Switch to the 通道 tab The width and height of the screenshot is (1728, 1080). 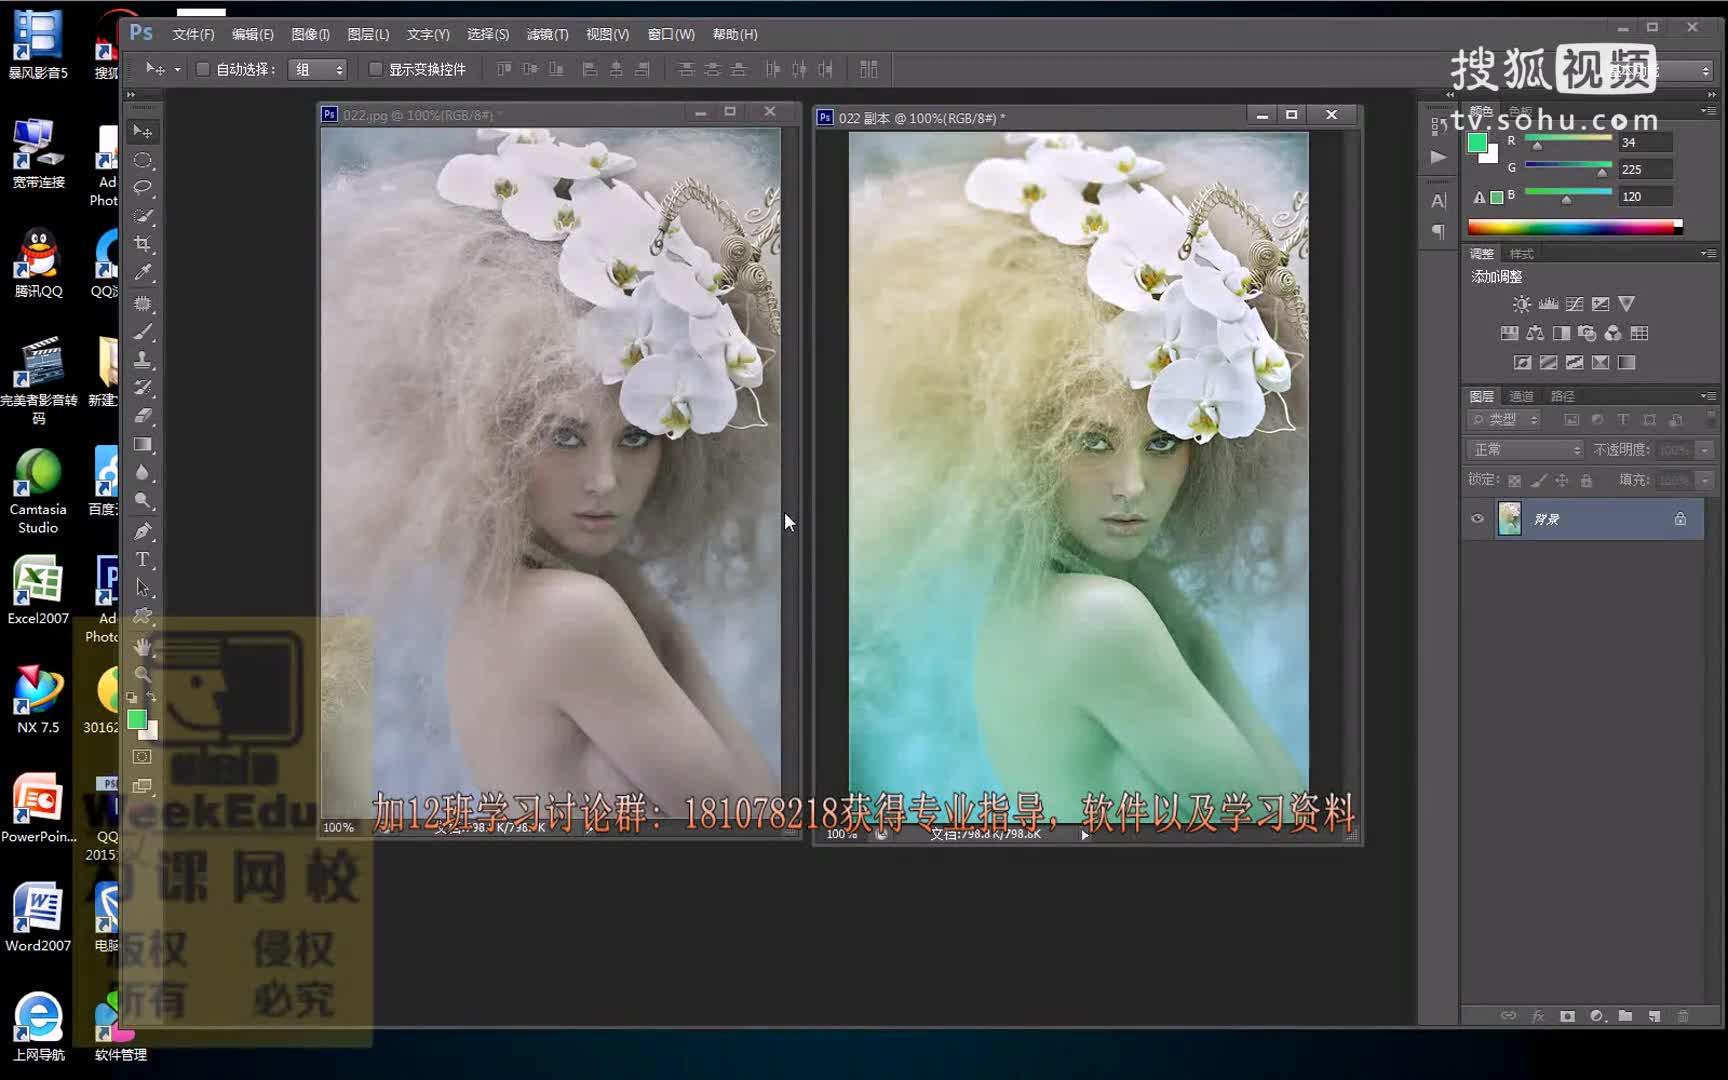click(1521, 396)
